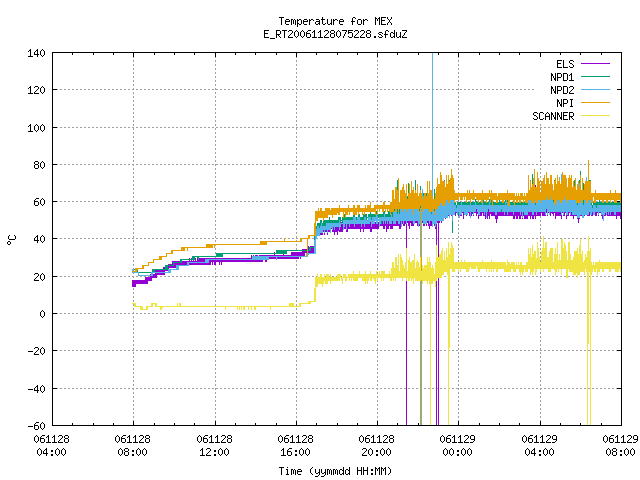The height and width of the screenshot is (480, 640).
Task: Click the y-axis value -40
Action: click(36, 389)
